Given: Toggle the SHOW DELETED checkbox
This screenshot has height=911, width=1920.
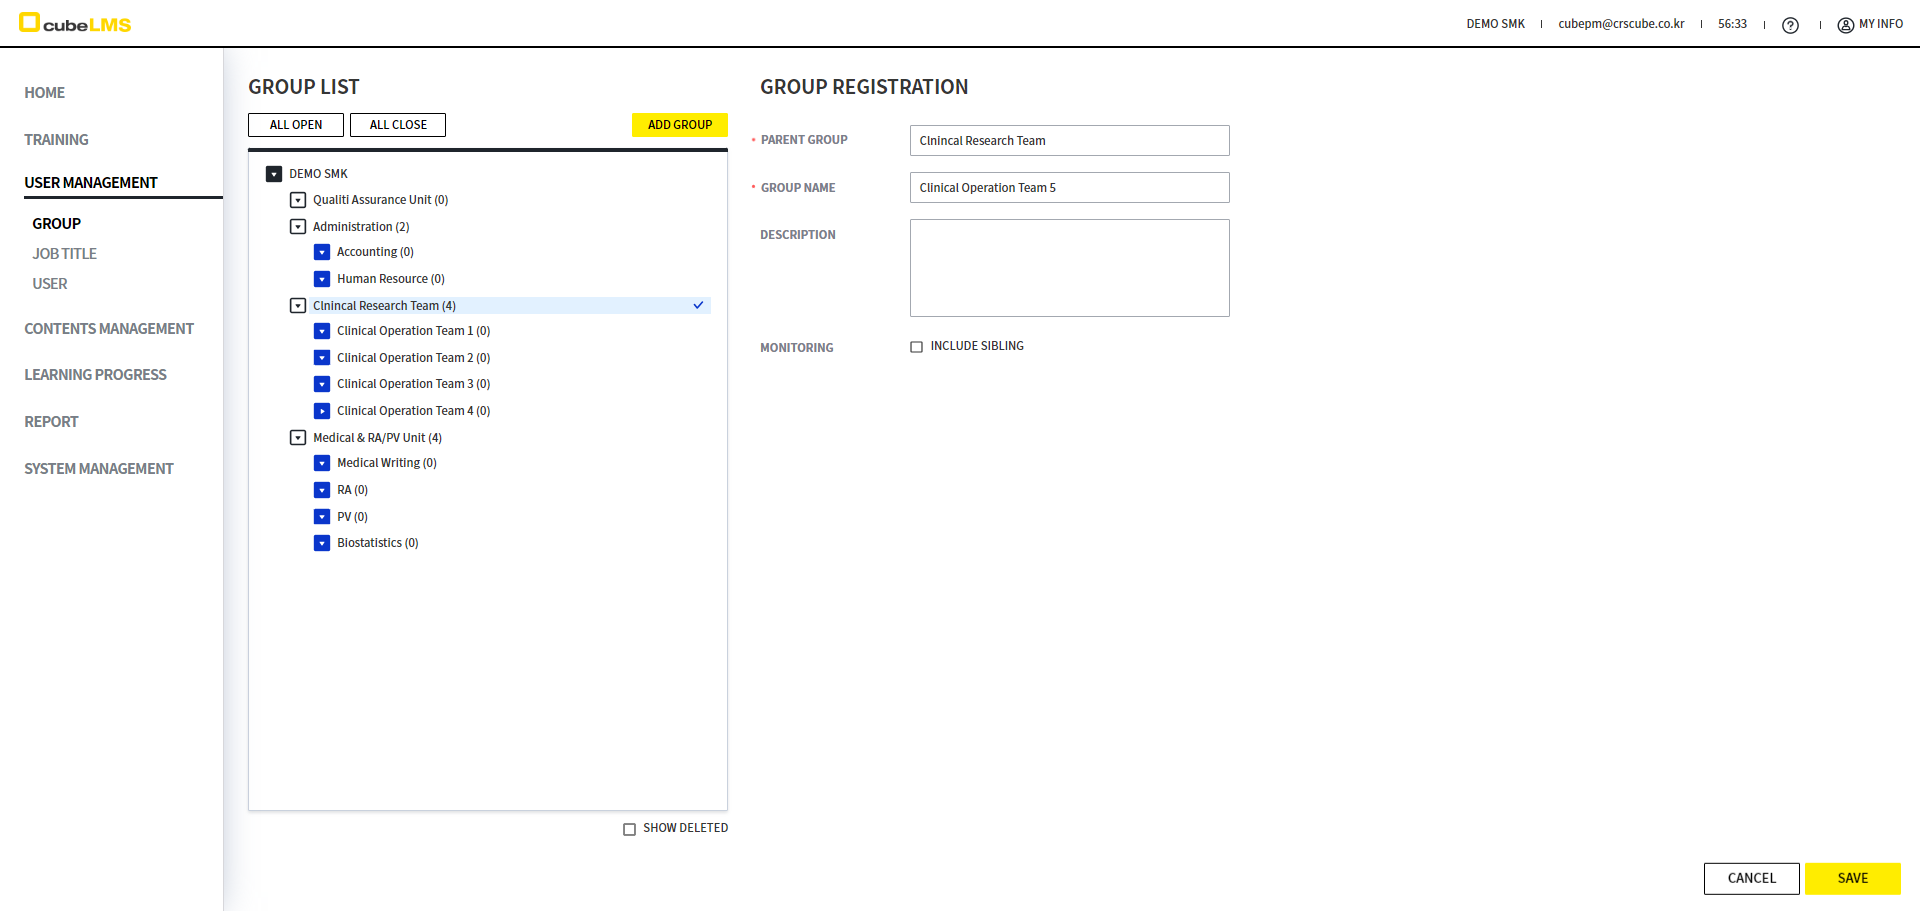Looking at the screenshot, I should [629, 829].
